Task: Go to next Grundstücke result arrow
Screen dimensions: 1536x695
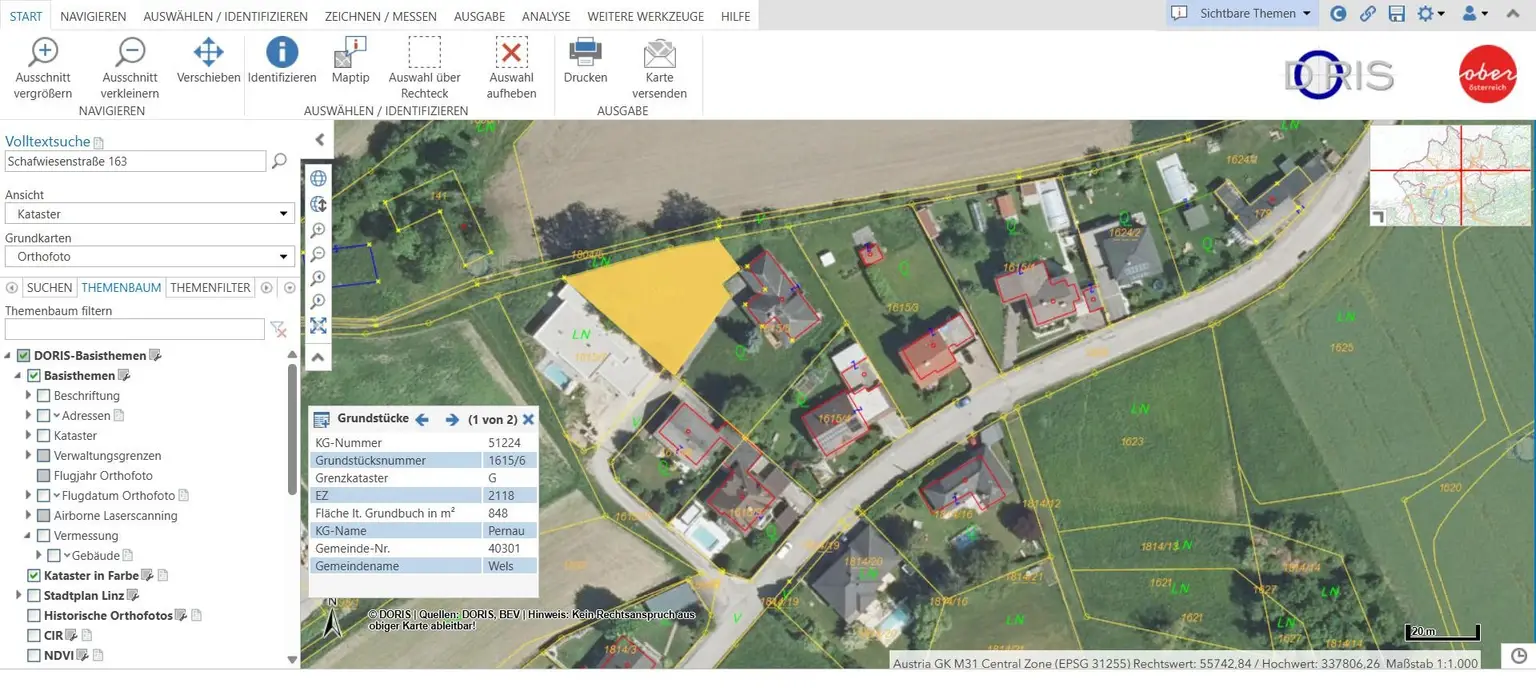Action: [x=452, y=419]
